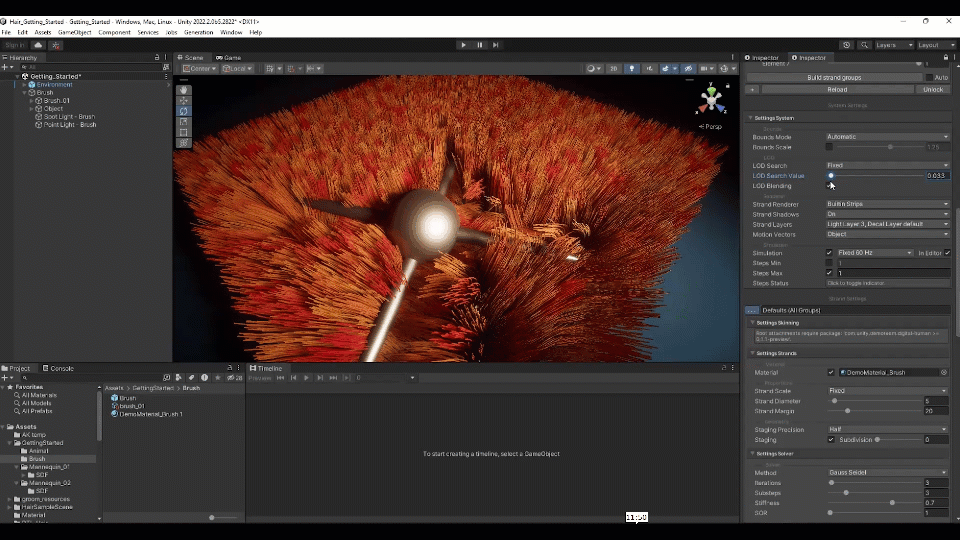This screenshot has width=960, height=540.
Task: Click the Build strand groups button
Action: pyautogui.click(x=834, y=77)
